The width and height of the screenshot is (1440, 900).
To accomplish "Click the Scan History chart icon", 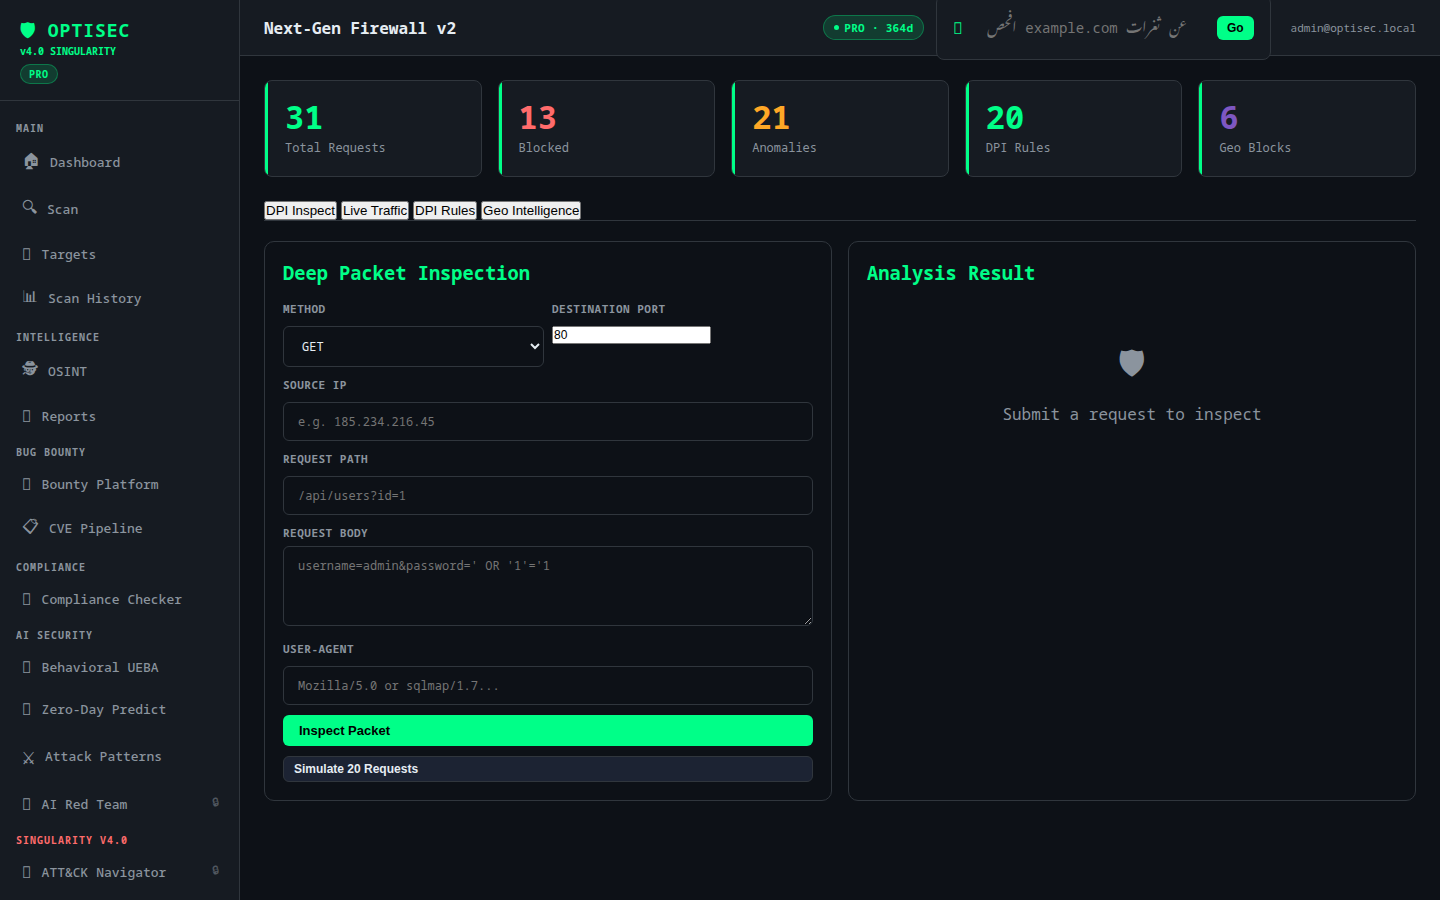I will [x=30, y=297].
